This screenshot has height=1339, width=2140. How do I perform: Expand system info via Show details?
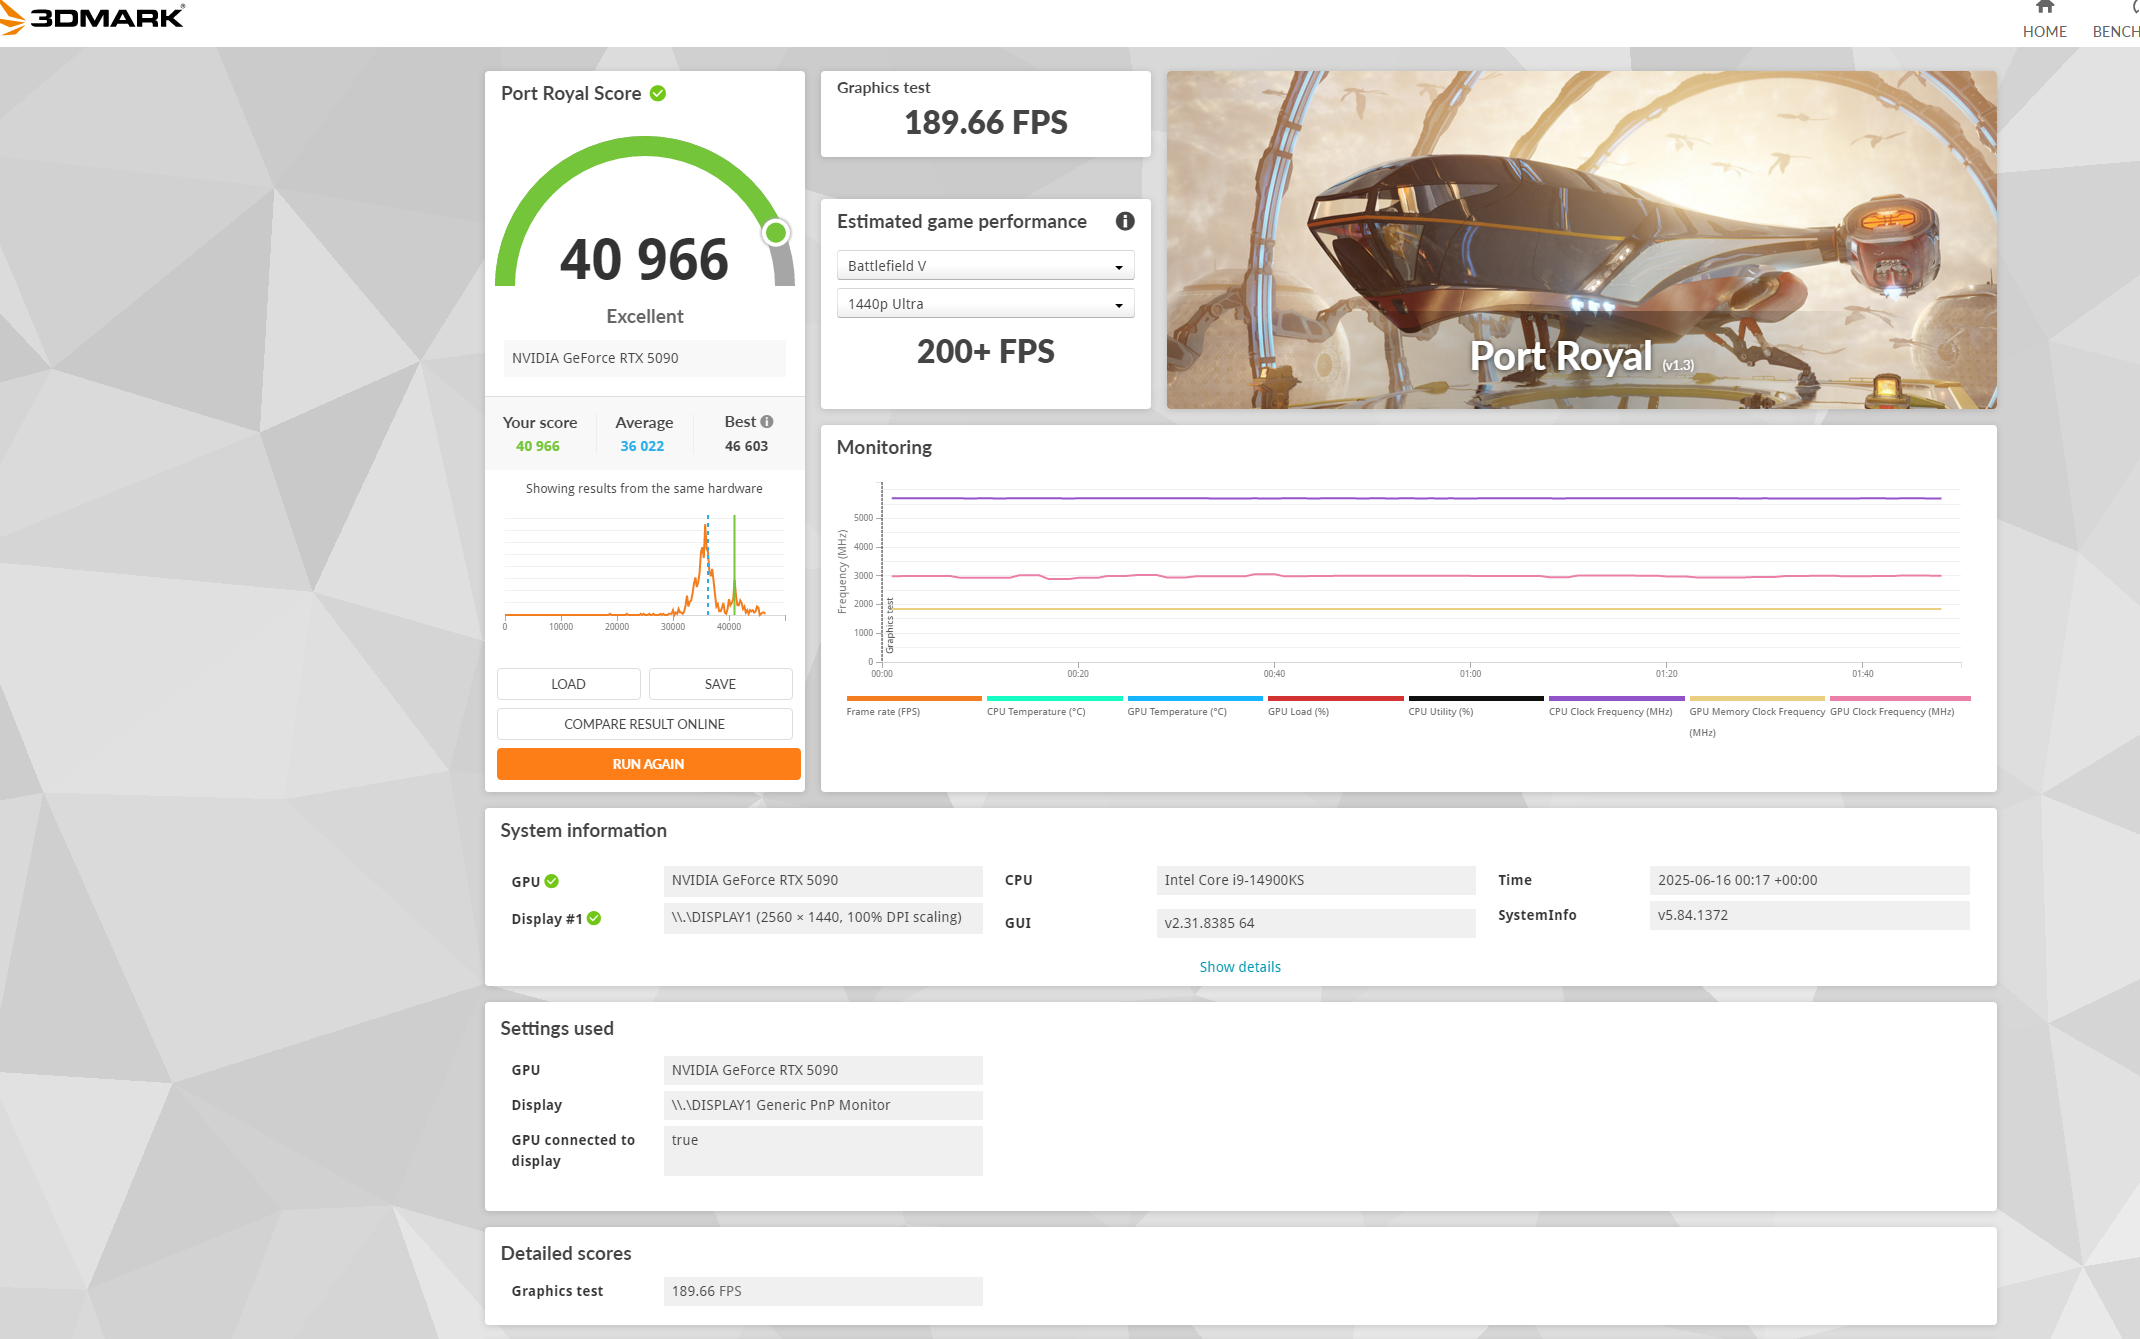1239,967
